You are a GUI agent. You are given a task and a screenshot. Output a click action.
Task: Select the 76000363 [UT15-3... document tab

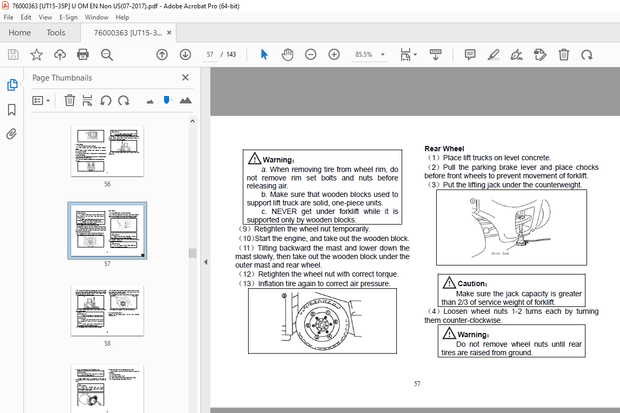(127, 33)
